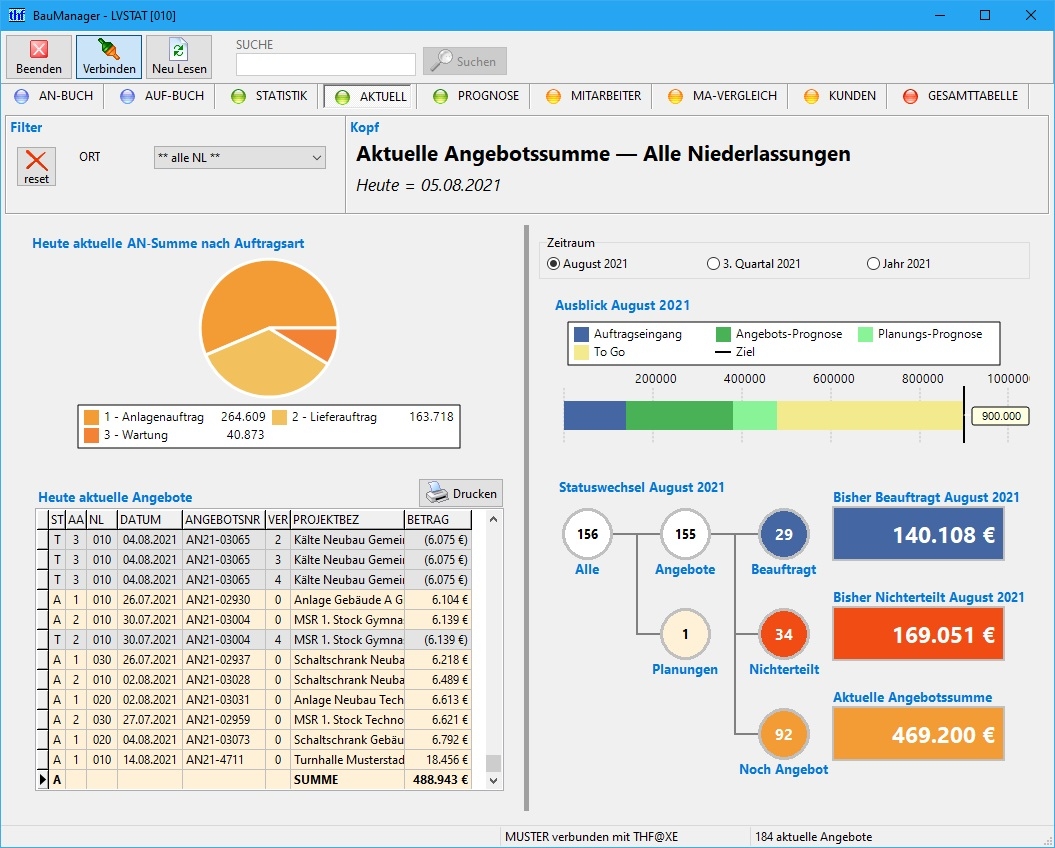Image resolution: width=1055 pixels, height=848 pixels.
Task: Click the 2 - Lieferauftrag legend swatch
Action: 279,417
